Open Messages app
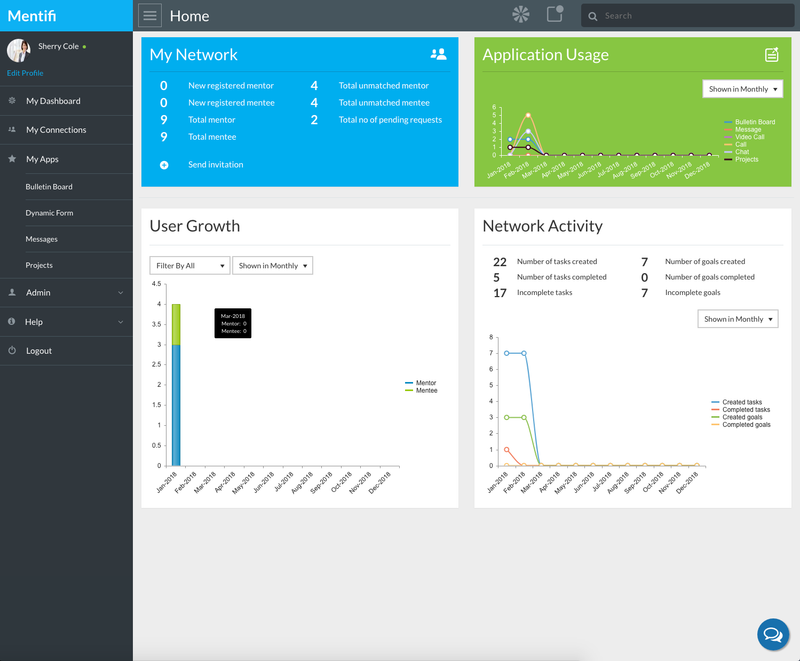This screenshot has height=661, width=800. [41, 239]
